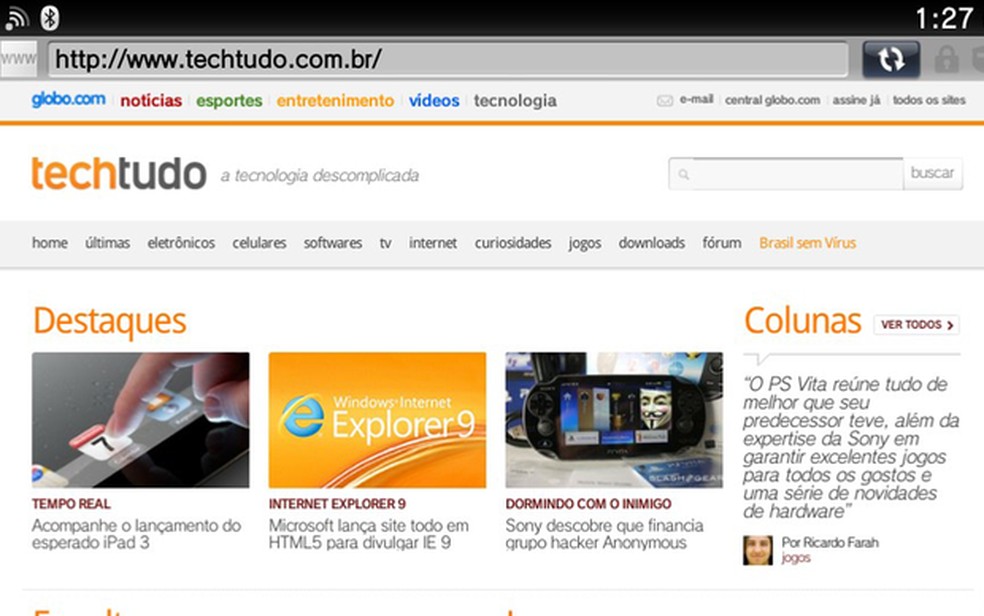Open central globo.com link
This screenshot has height=616, width=984.
click(773, 100)
